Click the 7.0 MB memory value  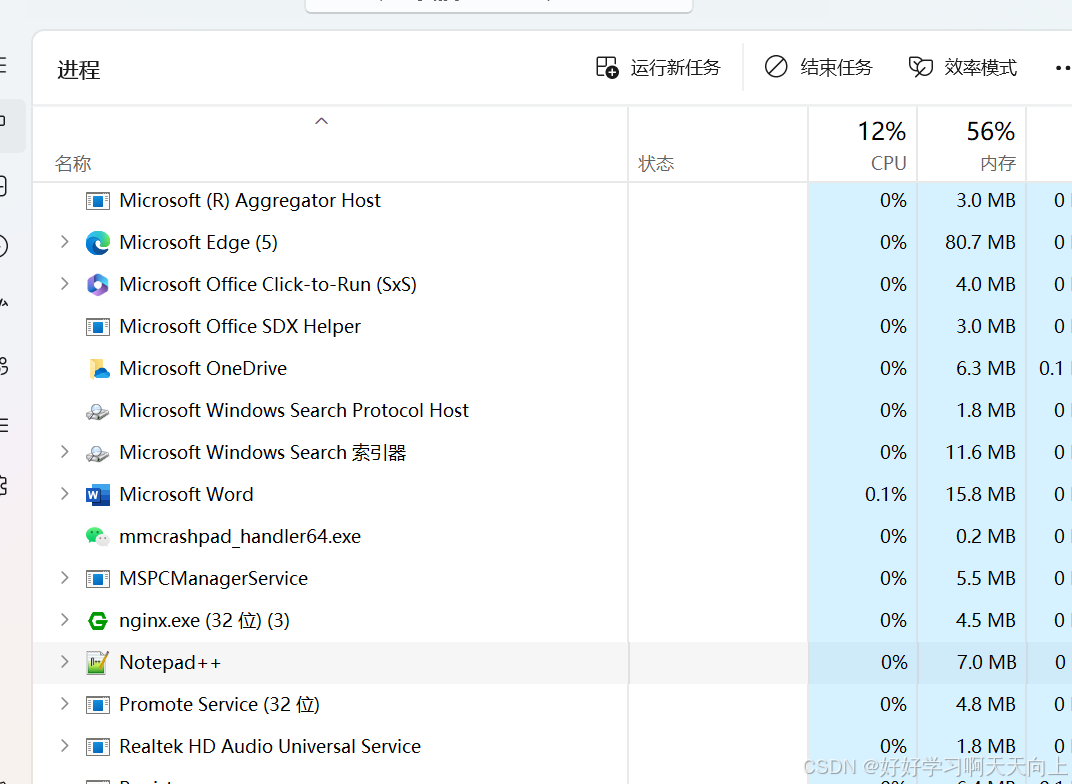pyautogui.click(x=987, y=662)
